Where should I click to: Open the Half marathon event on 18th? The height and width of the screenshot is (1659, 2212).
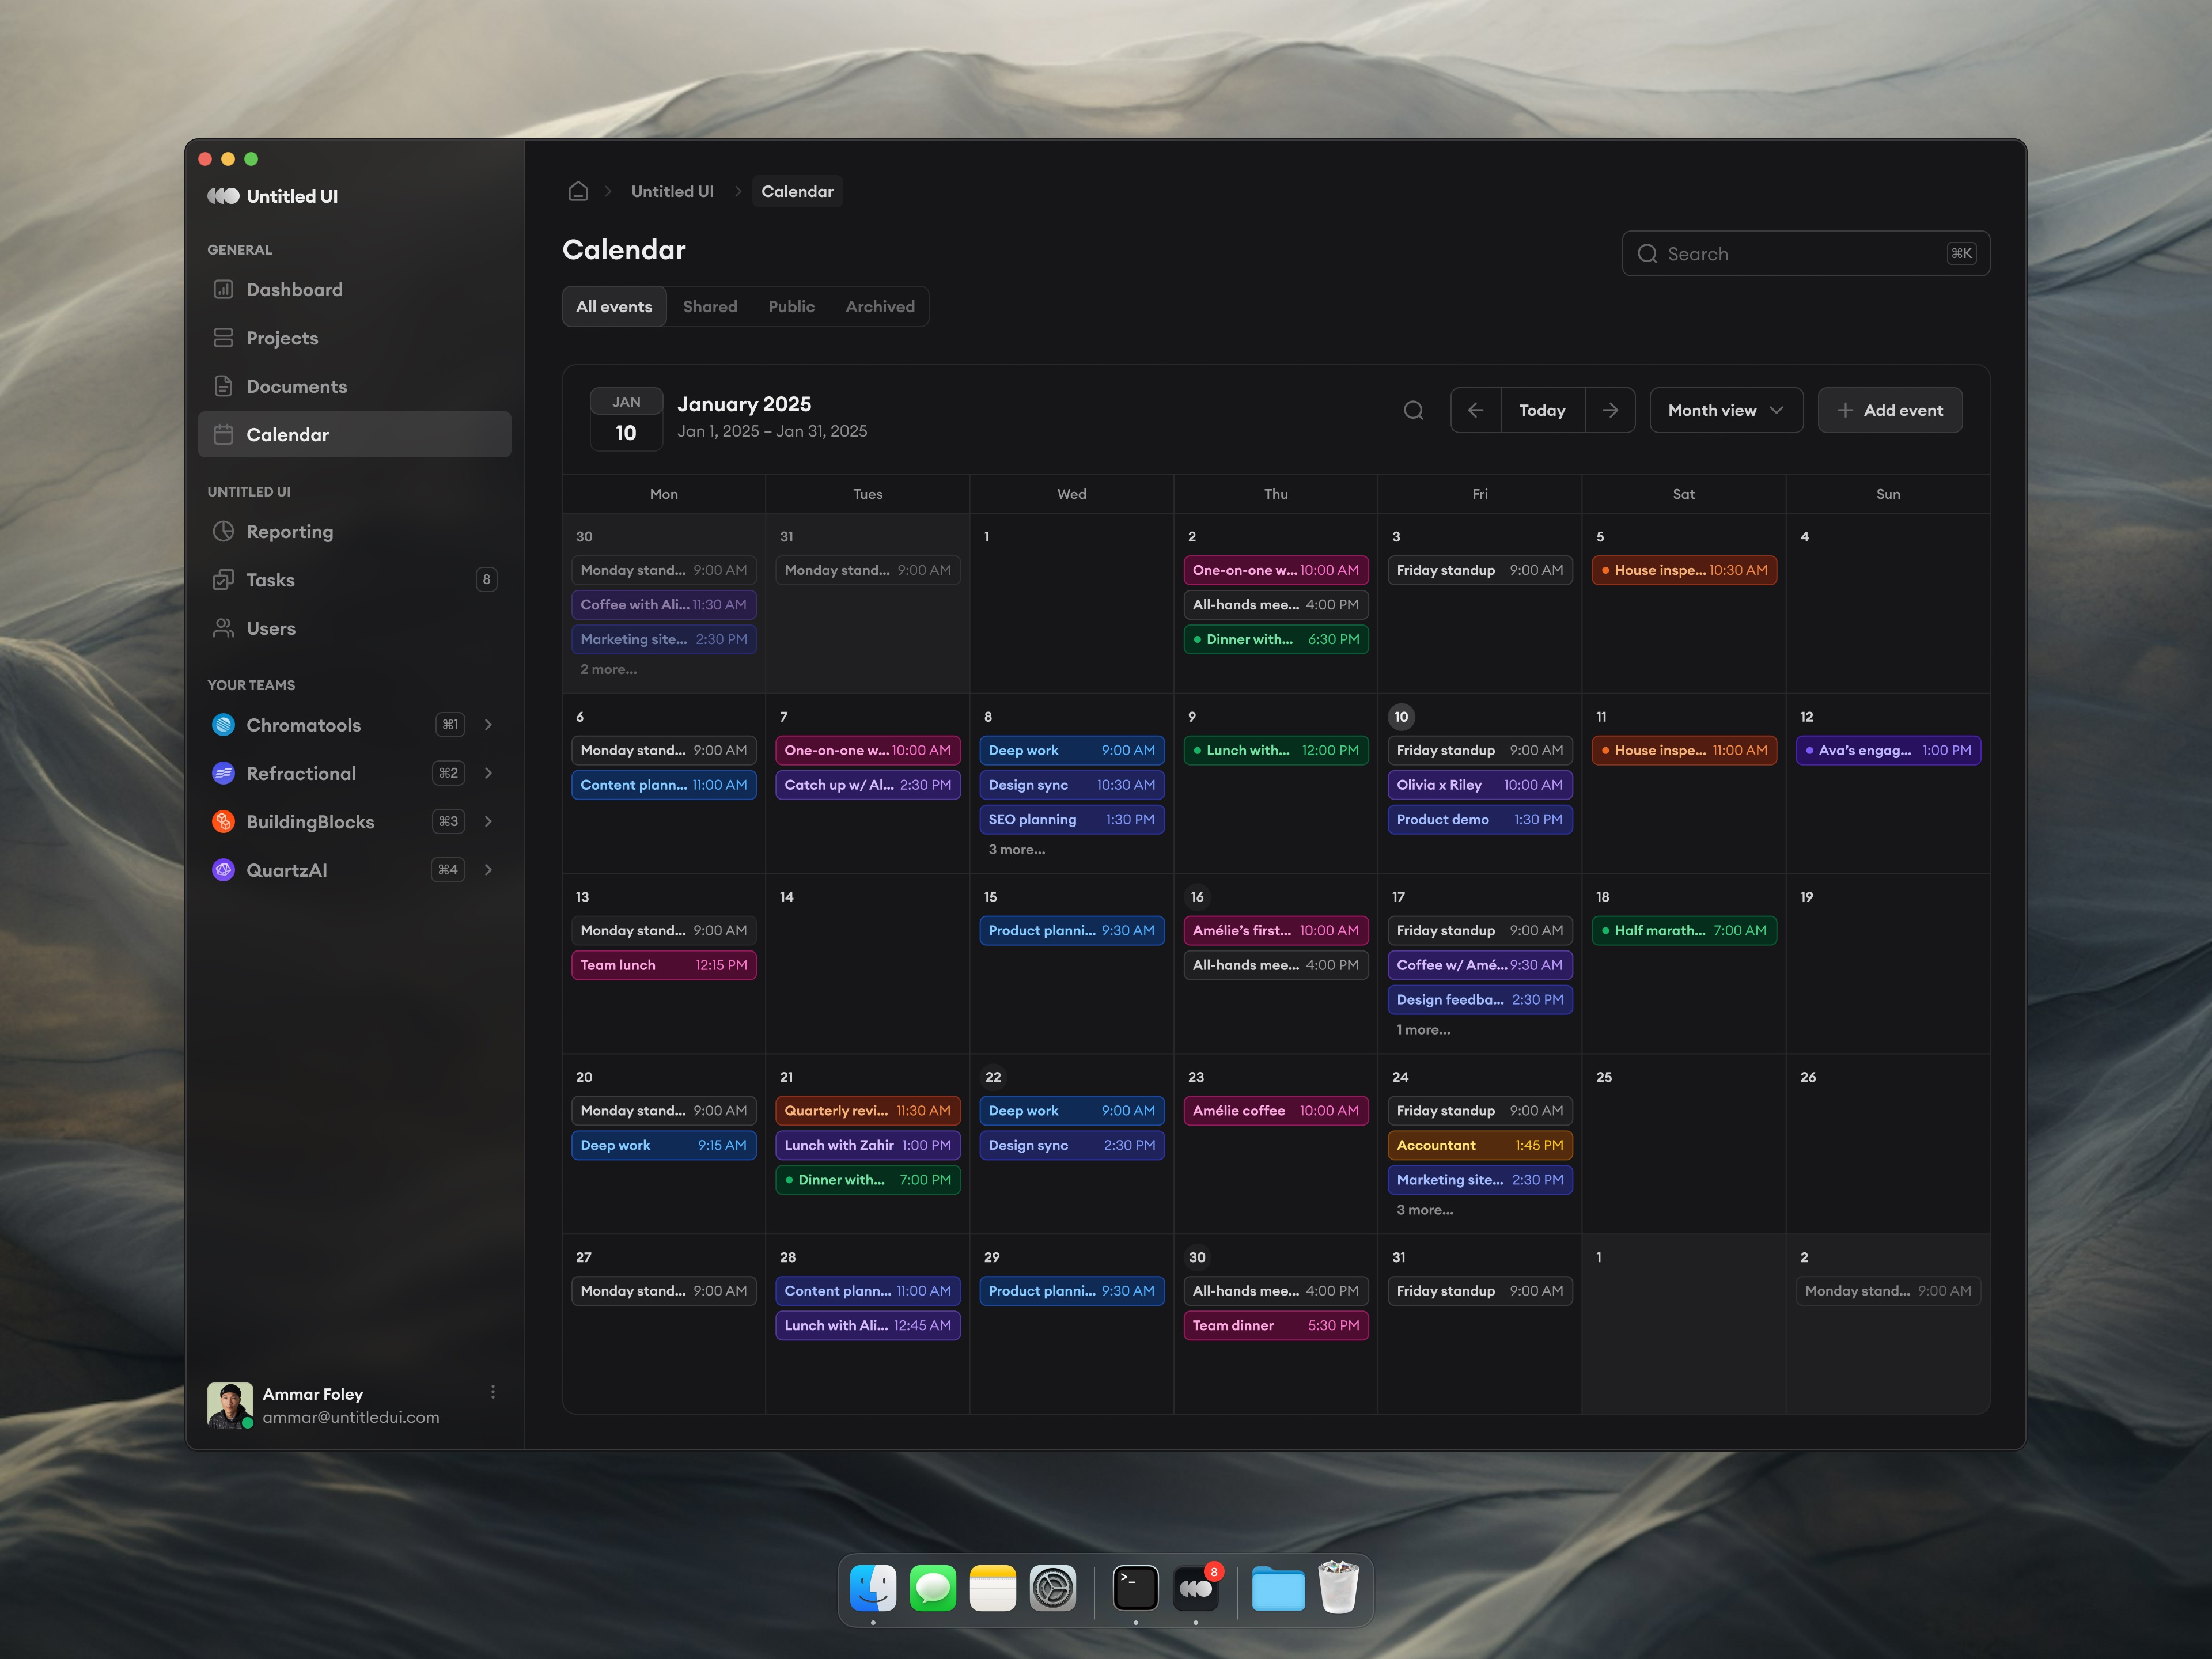[1684, 930]
